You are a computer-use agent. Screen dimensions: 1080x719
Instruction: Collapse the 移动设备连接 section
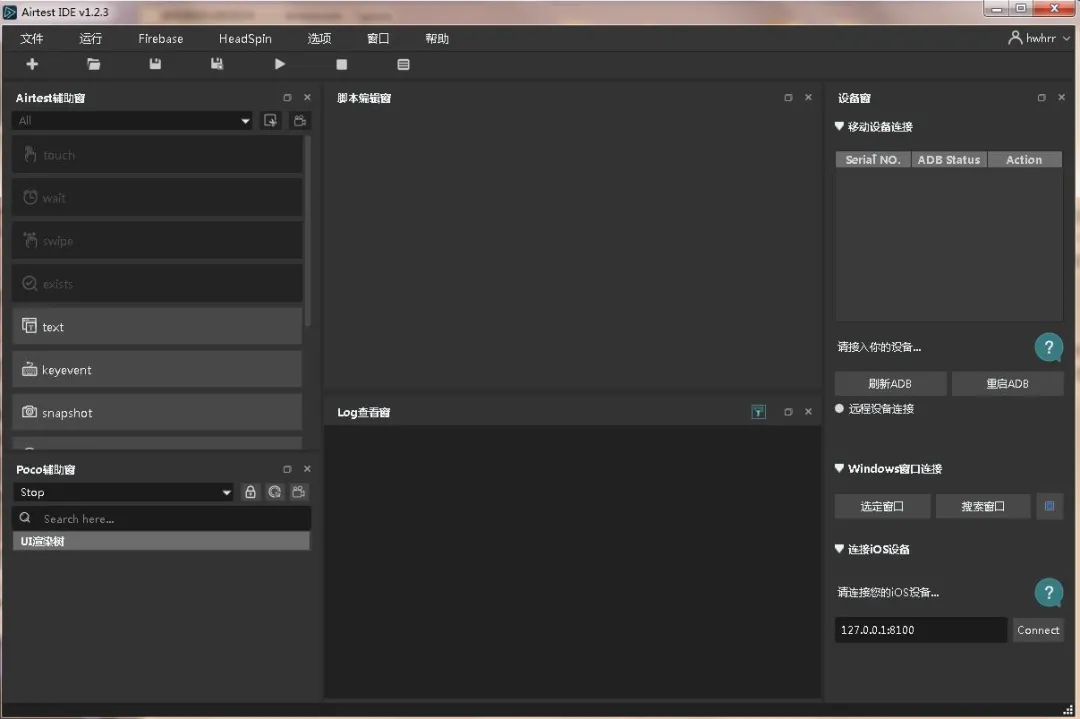pyautogui.click(x=839, y=126)
